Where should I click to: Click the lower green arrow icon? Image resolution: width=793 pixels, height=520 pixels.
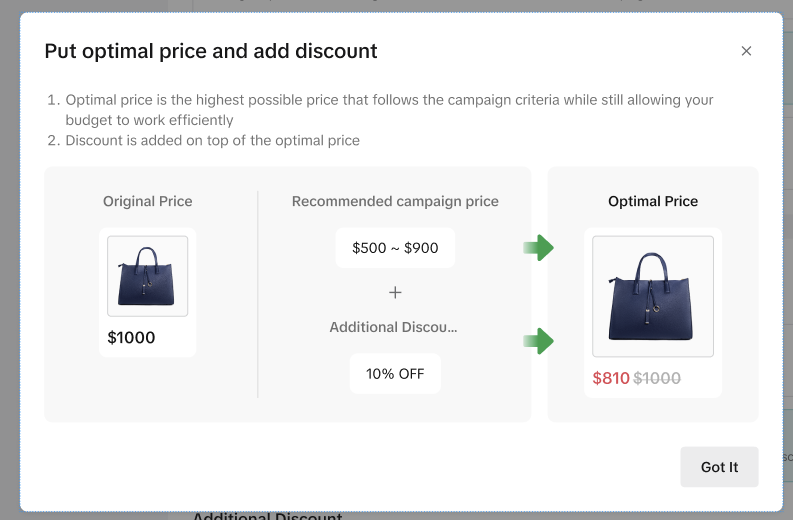(x=539, y=341)
